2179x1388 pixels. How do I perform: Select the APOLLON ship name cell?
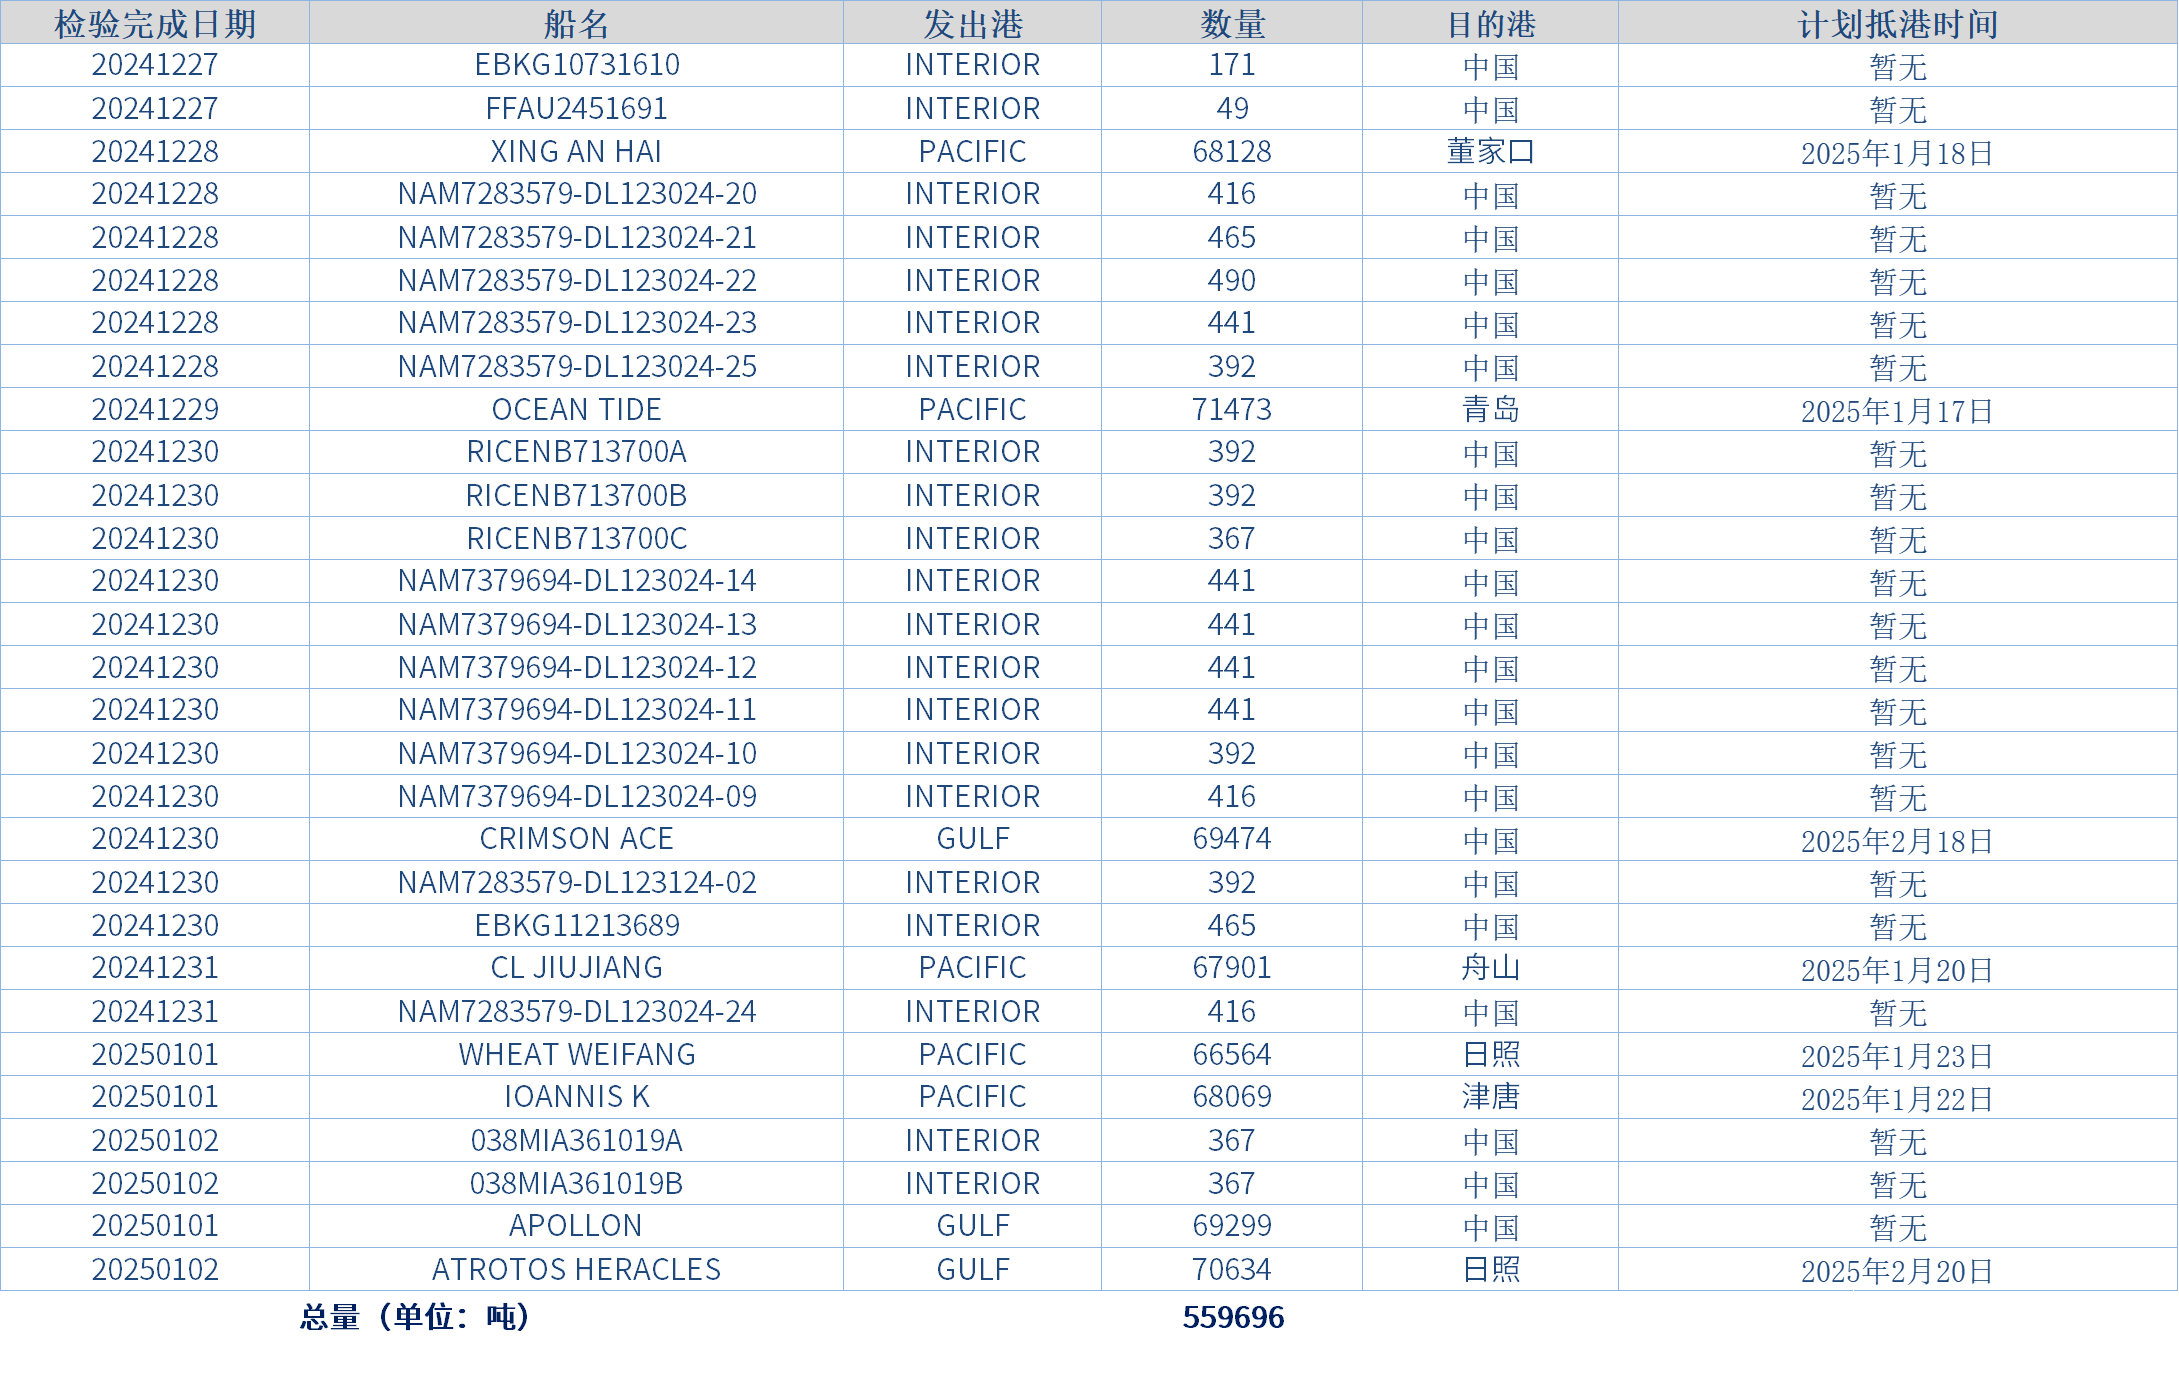576,1226
